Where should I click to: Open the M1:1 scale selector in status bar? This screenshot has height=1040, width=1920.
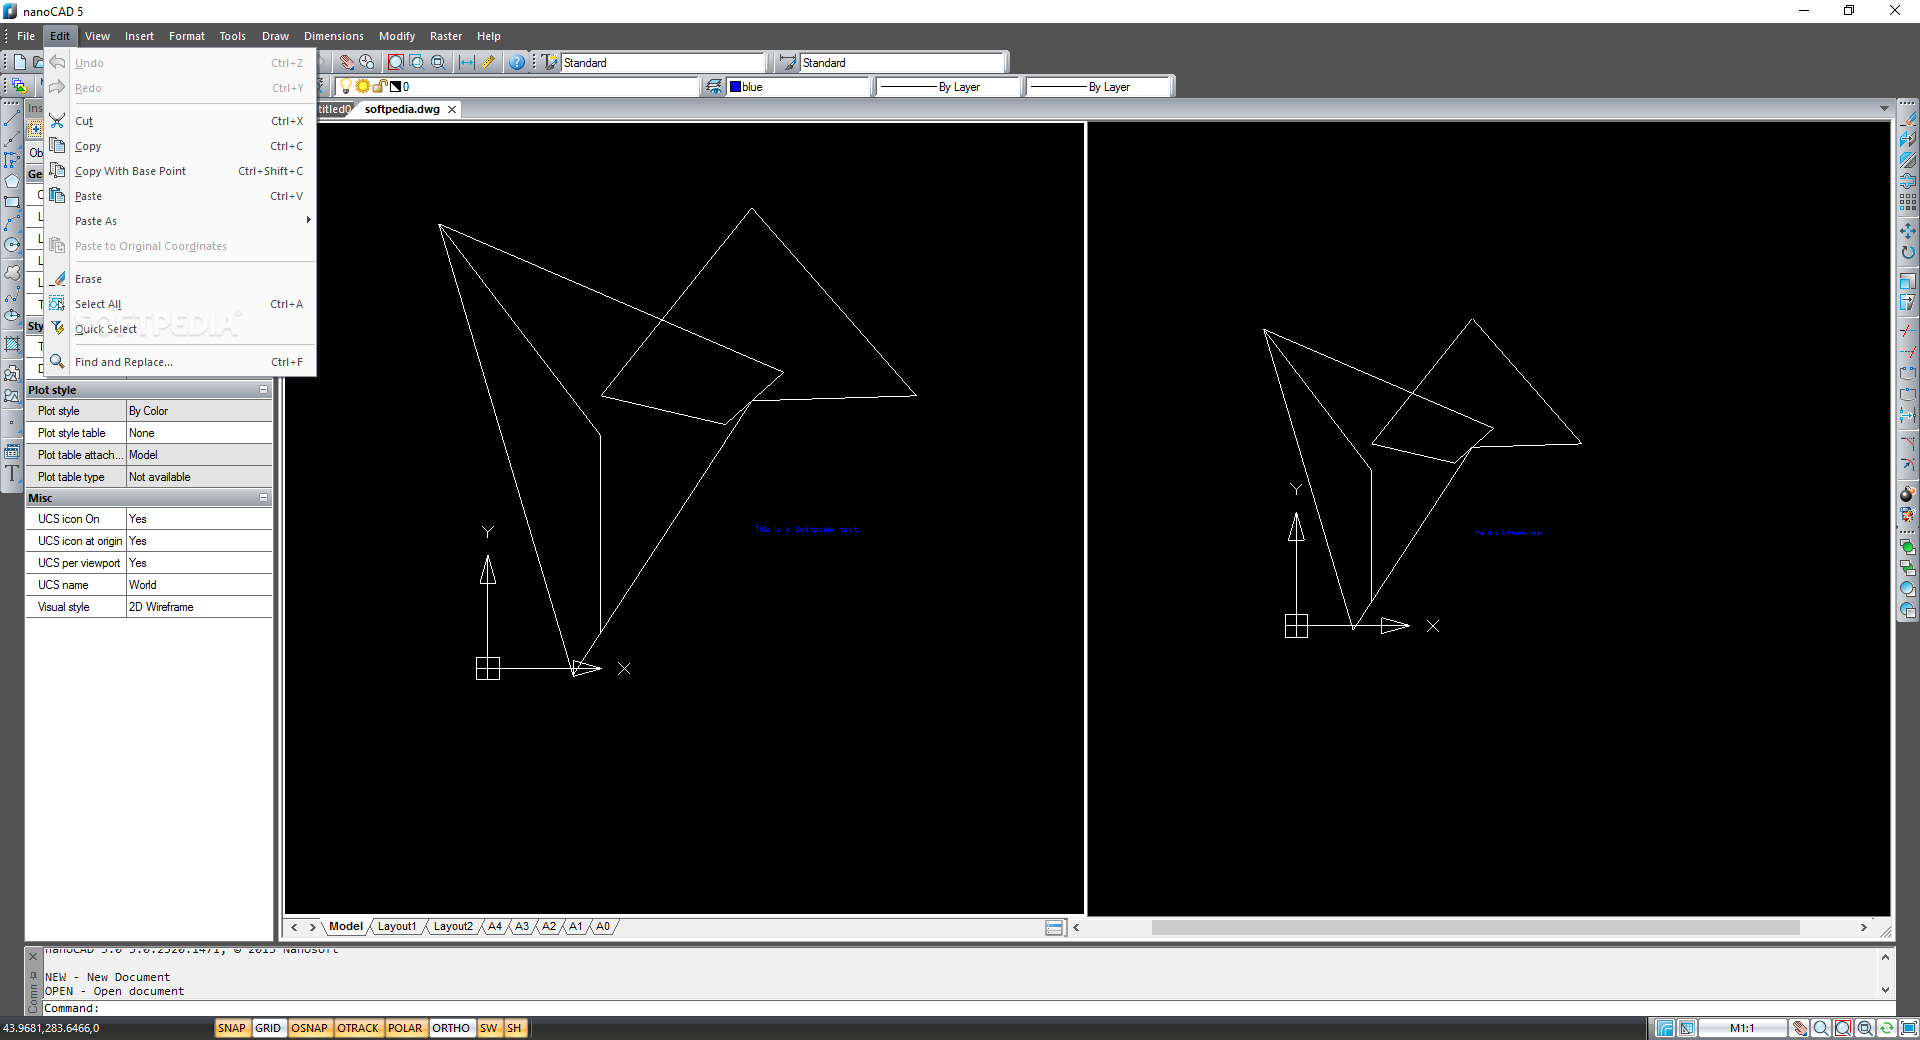[x=1742, y=1028]
